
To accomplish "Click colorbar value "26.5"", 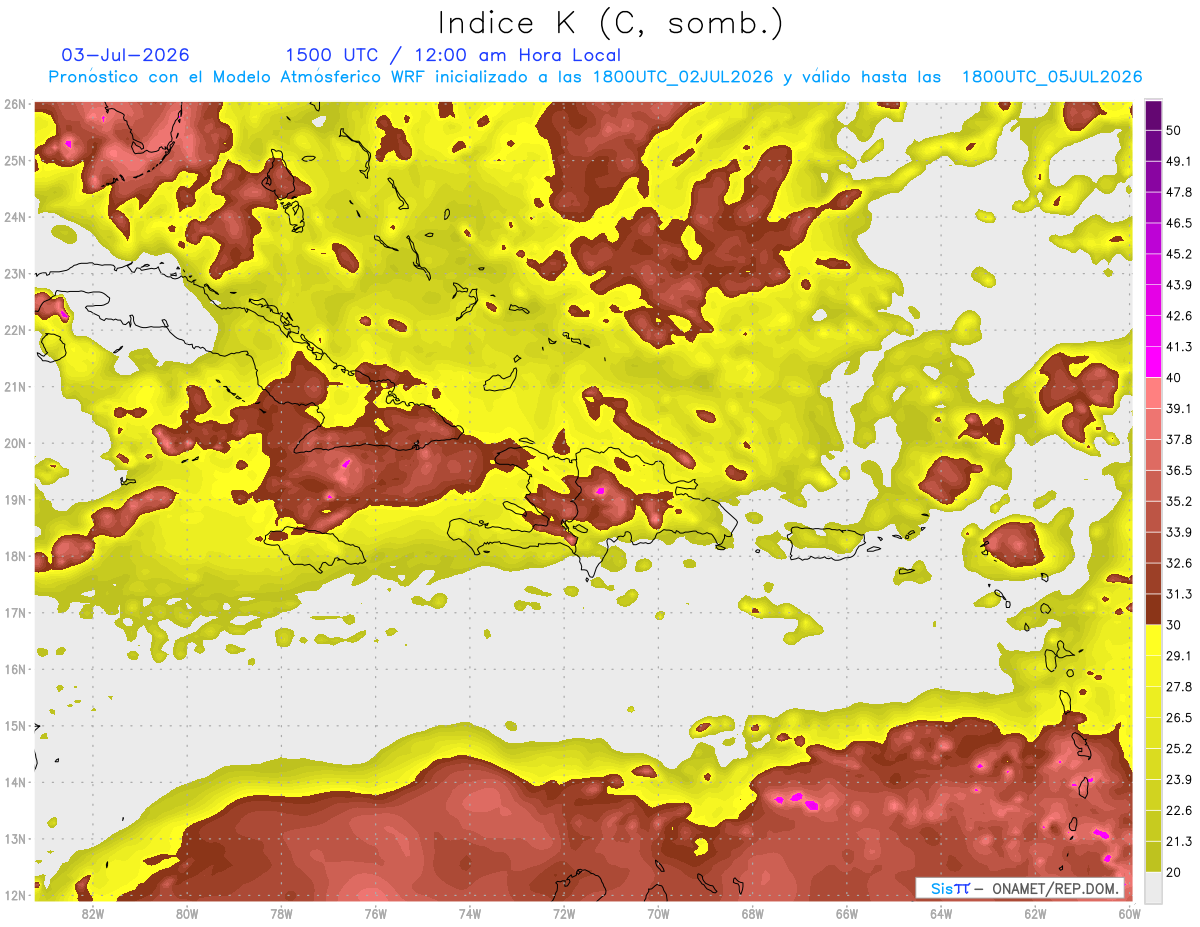I will click(1178, 718).
